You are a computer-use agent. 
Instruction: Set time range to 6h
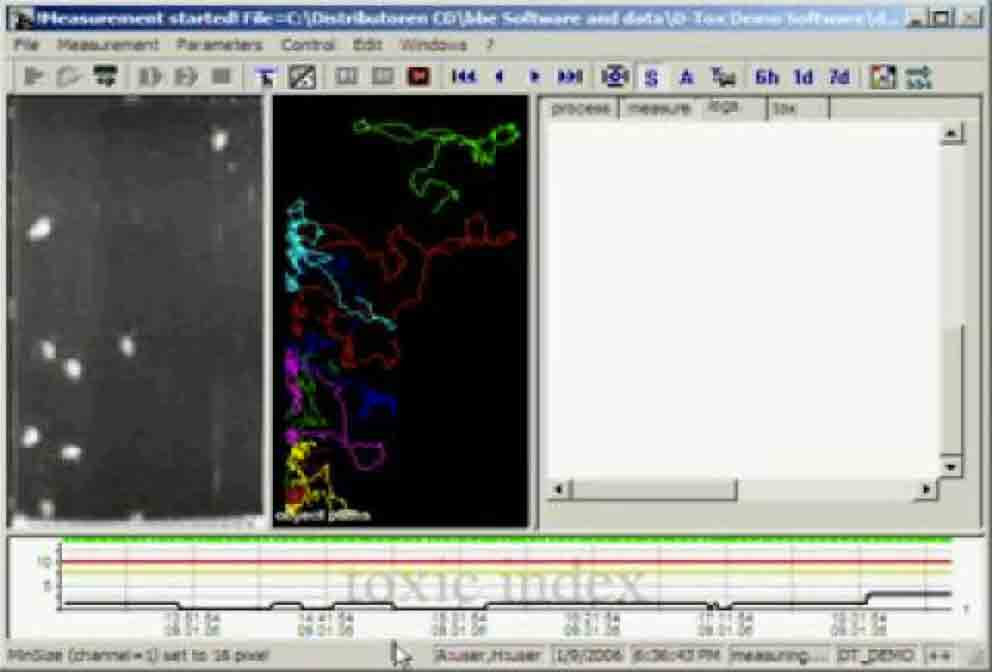[767, 78]
